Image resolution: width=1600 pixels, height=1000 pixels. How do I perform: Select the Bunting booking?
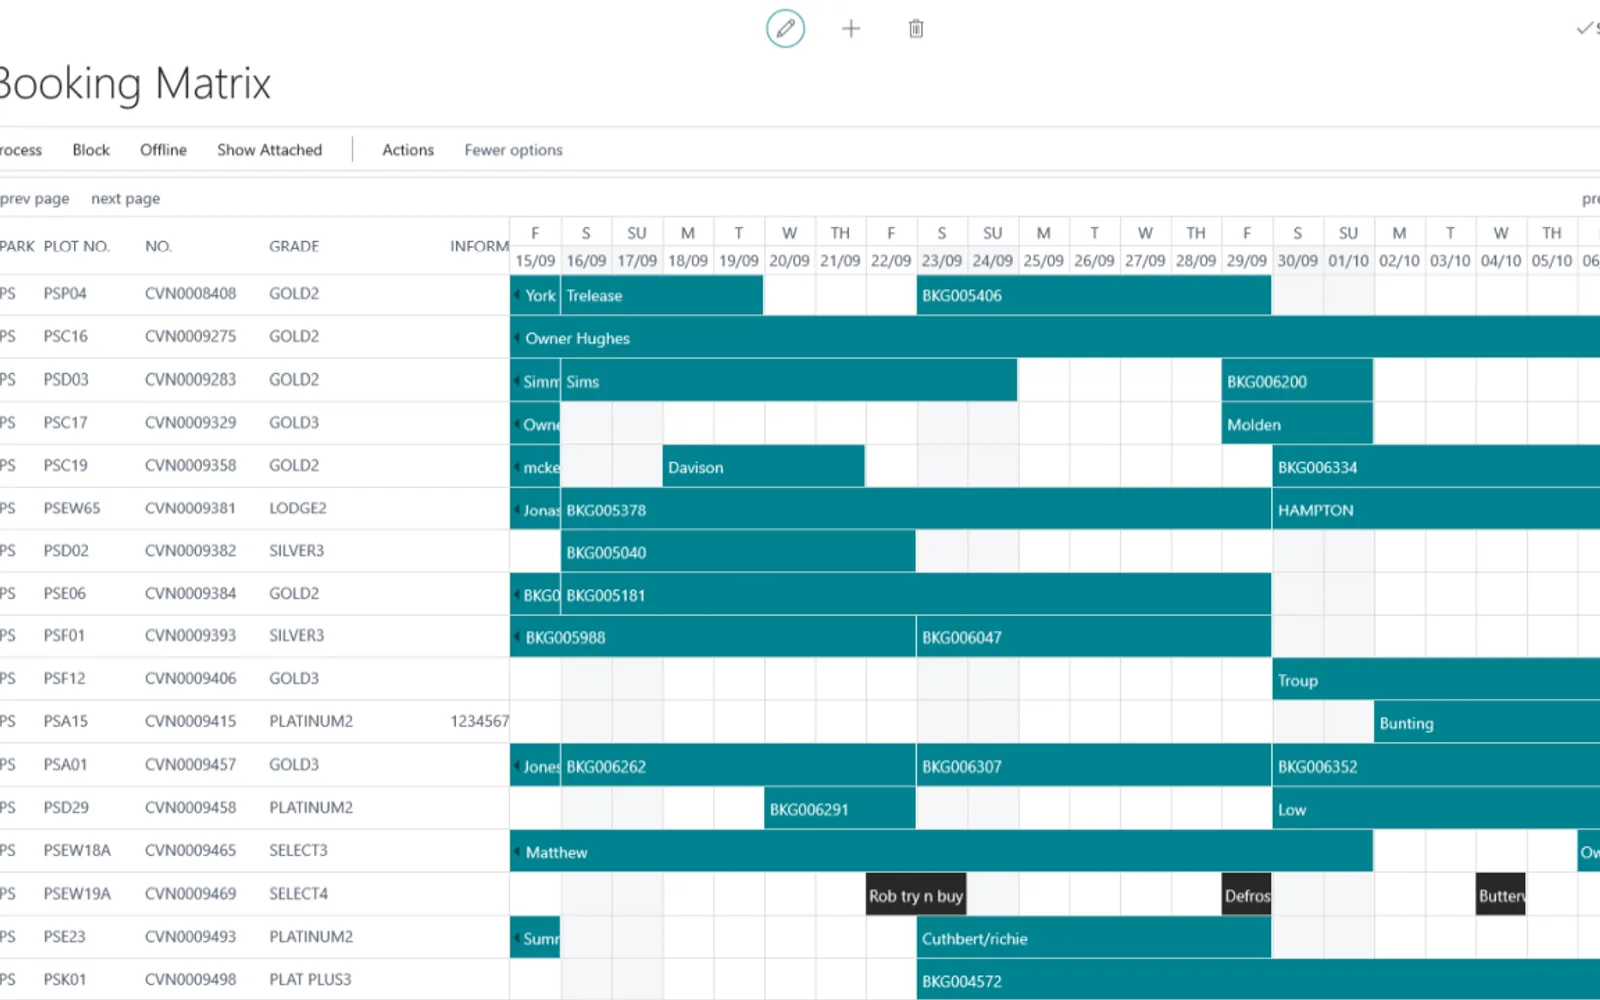pos(1487,723)
